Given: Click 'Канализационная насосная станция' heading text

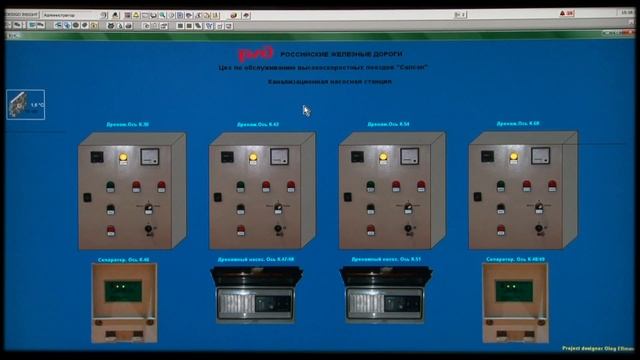Looking at the screenshot, I should click(x=329, y=82).
